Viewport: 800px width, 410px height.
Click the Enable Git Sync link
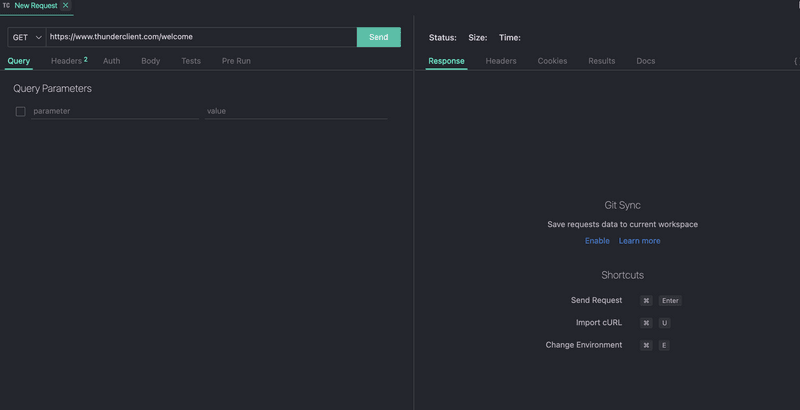point(597,241)
